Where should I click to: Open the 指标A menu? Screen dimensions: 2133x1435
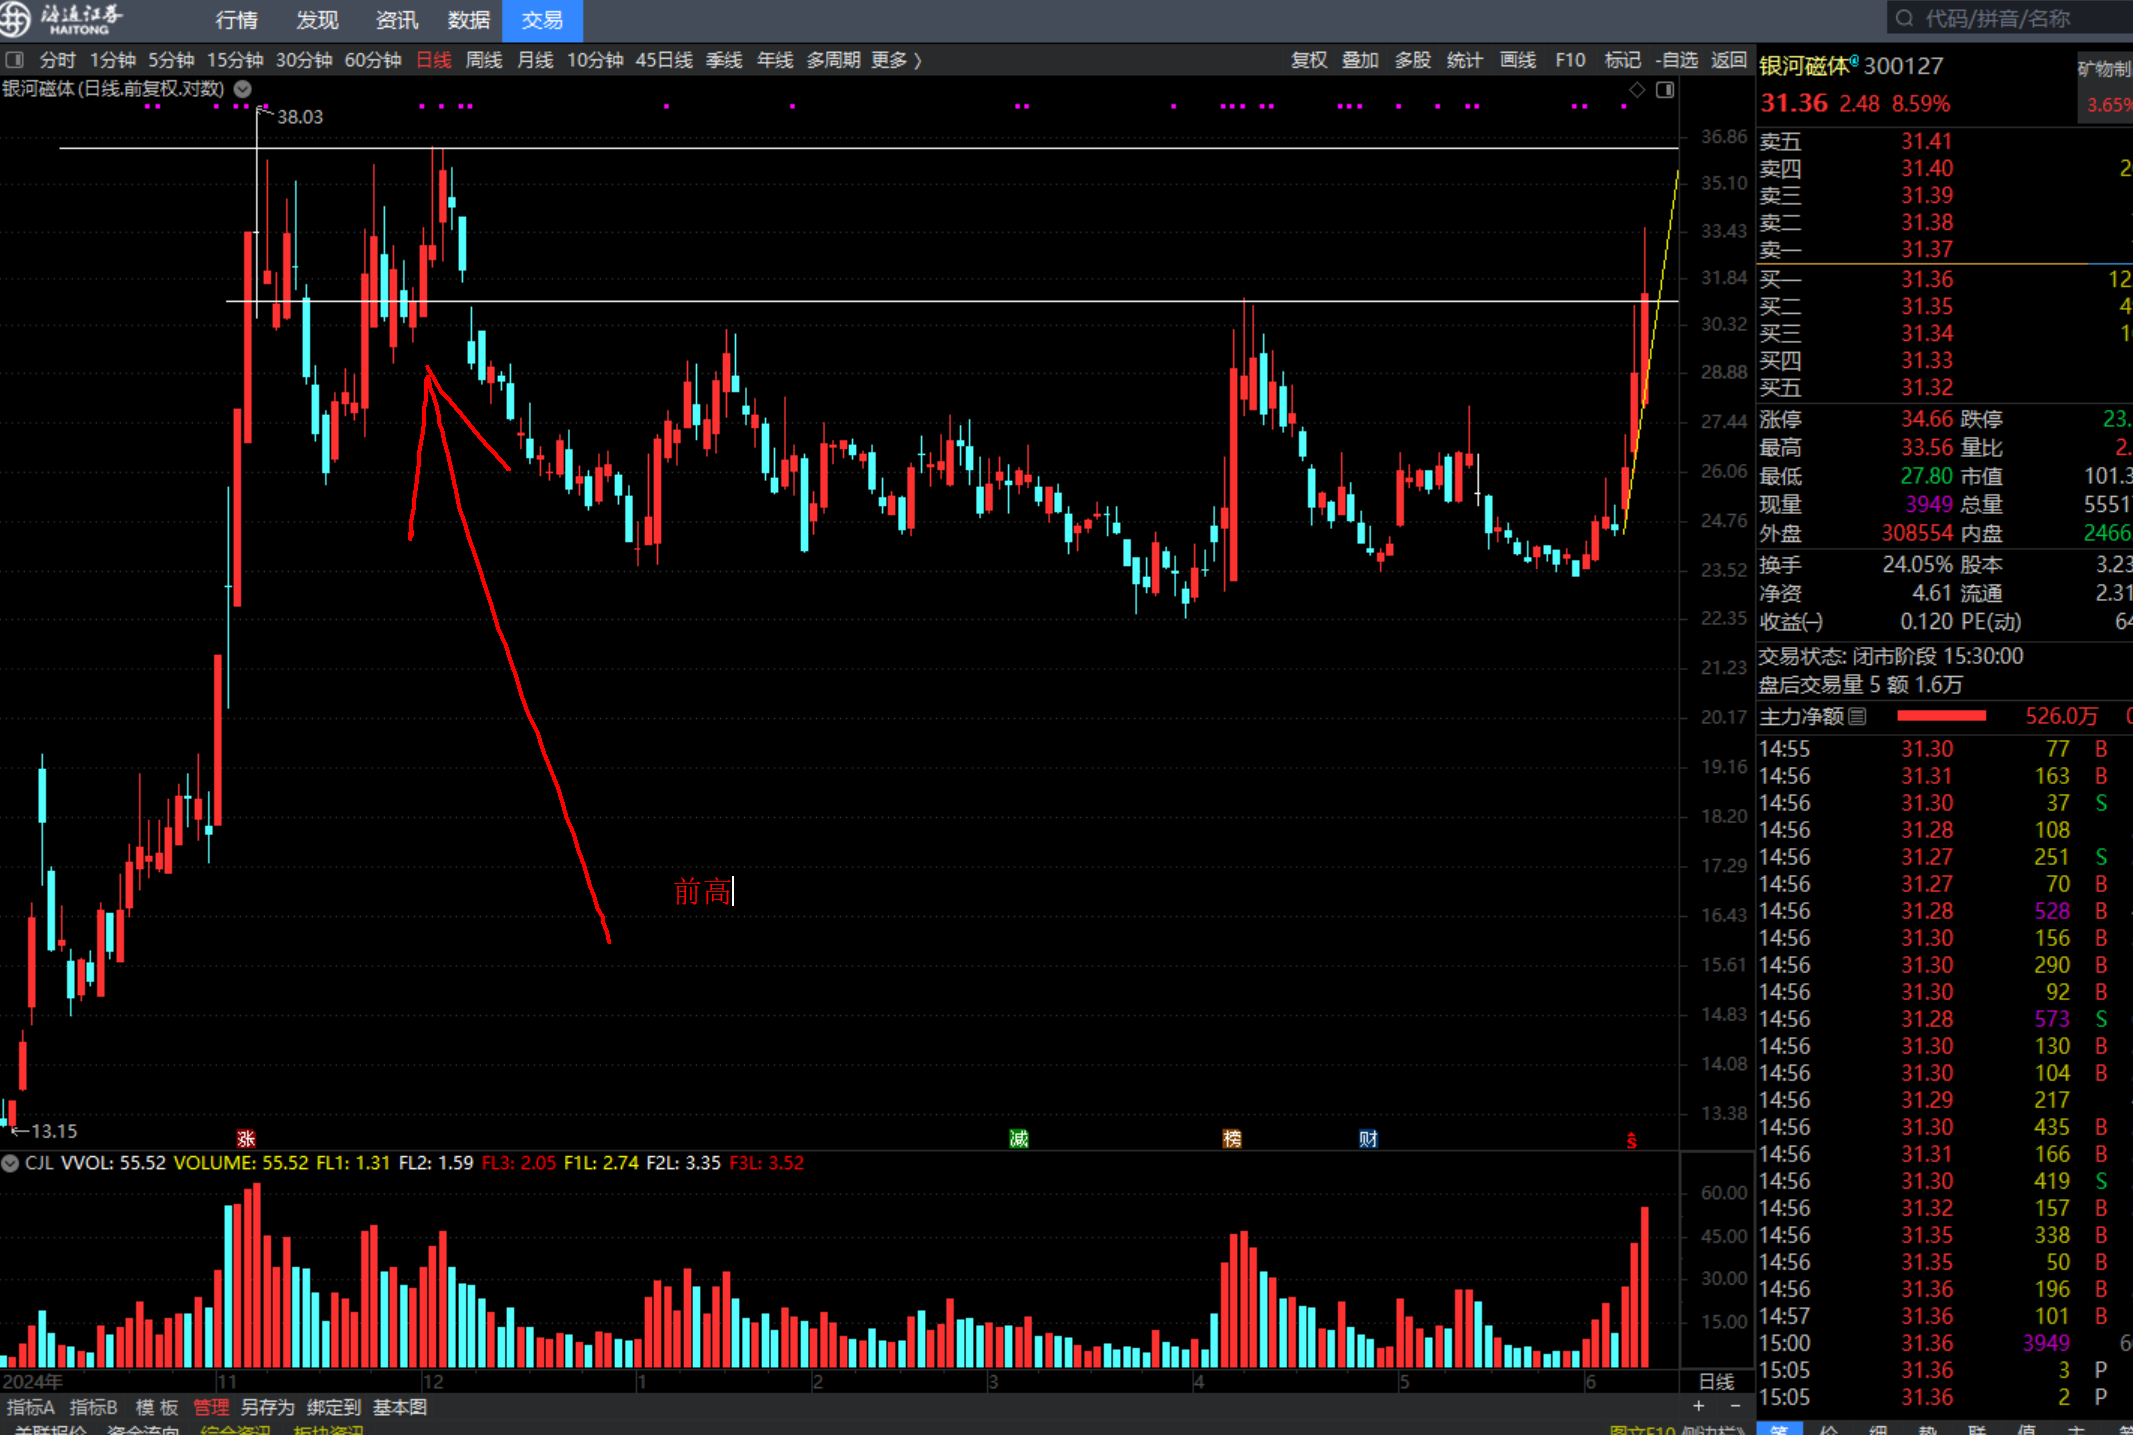point(31,1407)
